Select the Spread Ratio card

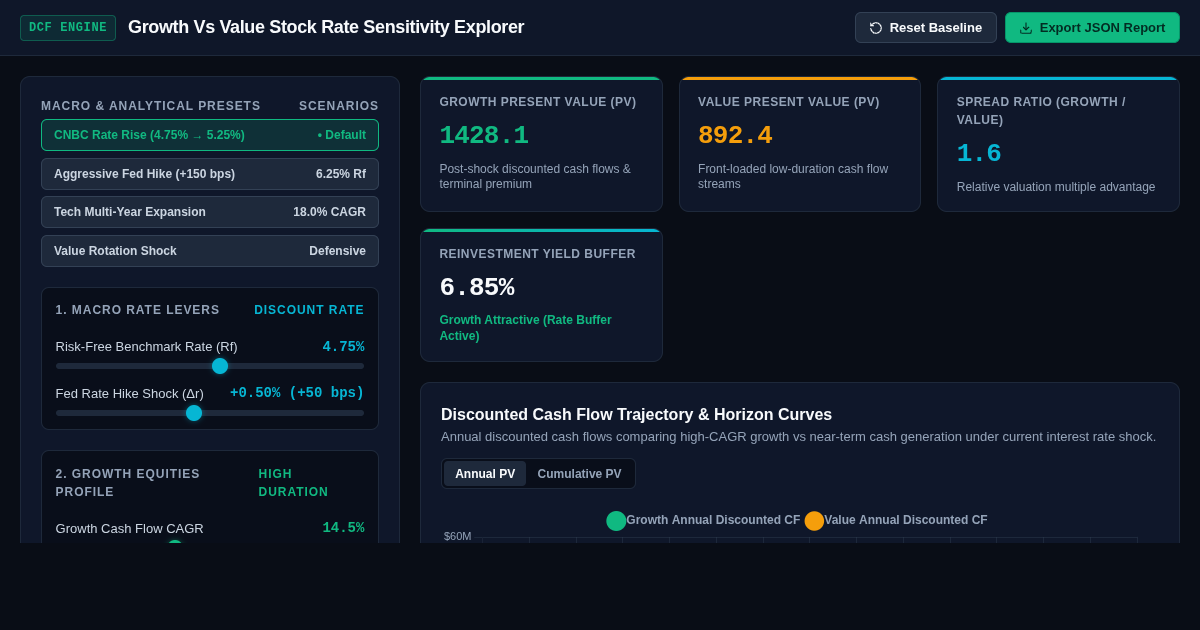pyautogui.click(x=1058, y=144)
